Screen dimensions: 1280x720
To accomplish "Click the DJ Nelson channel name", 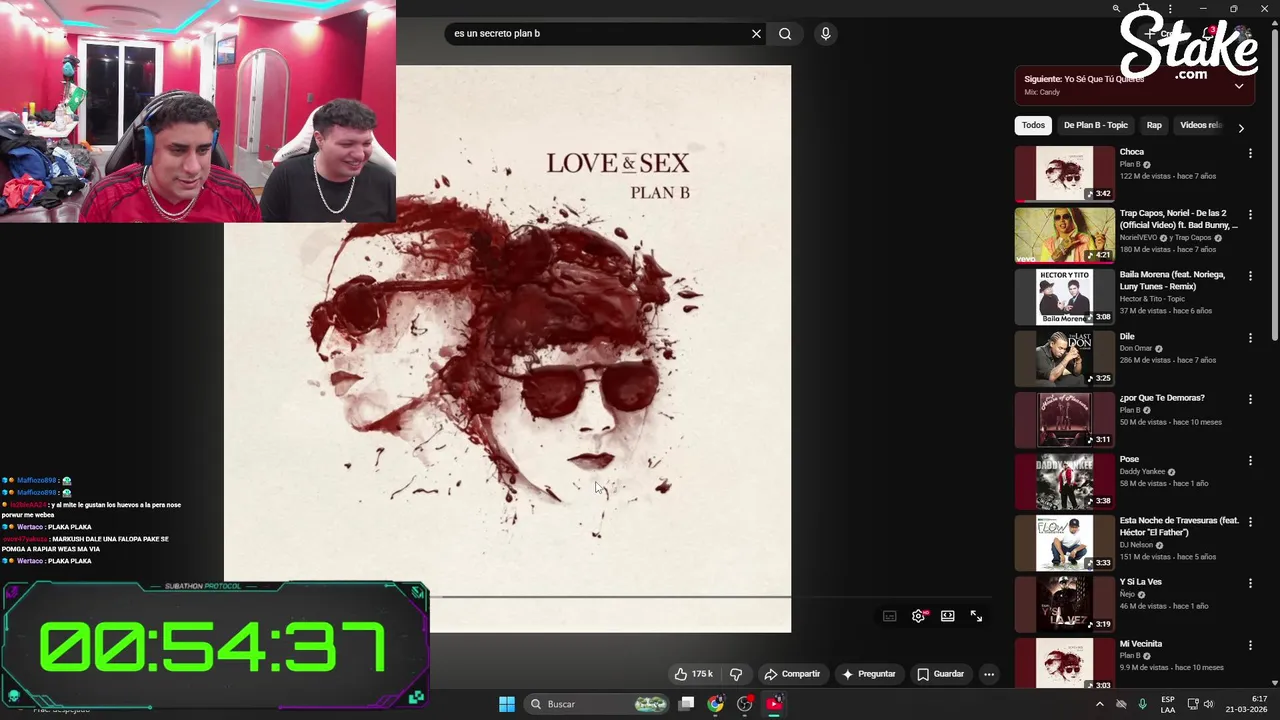I will pos(1137,545).
